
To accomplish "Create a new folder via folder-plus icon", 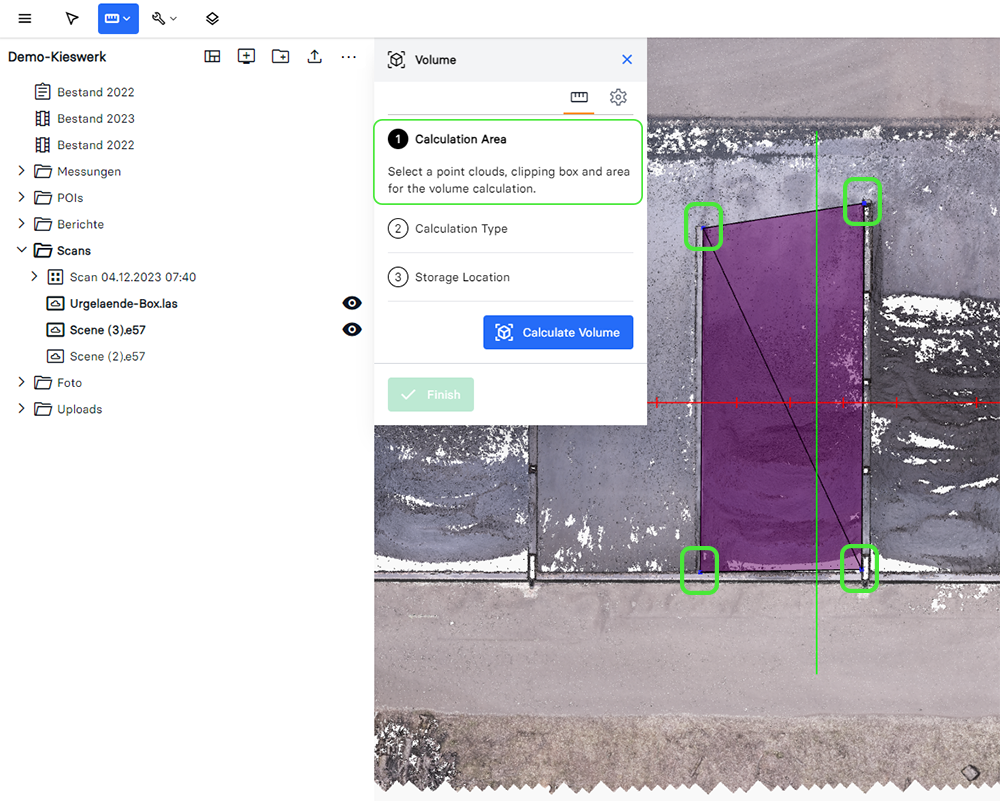I will click(x=280, y=57).
